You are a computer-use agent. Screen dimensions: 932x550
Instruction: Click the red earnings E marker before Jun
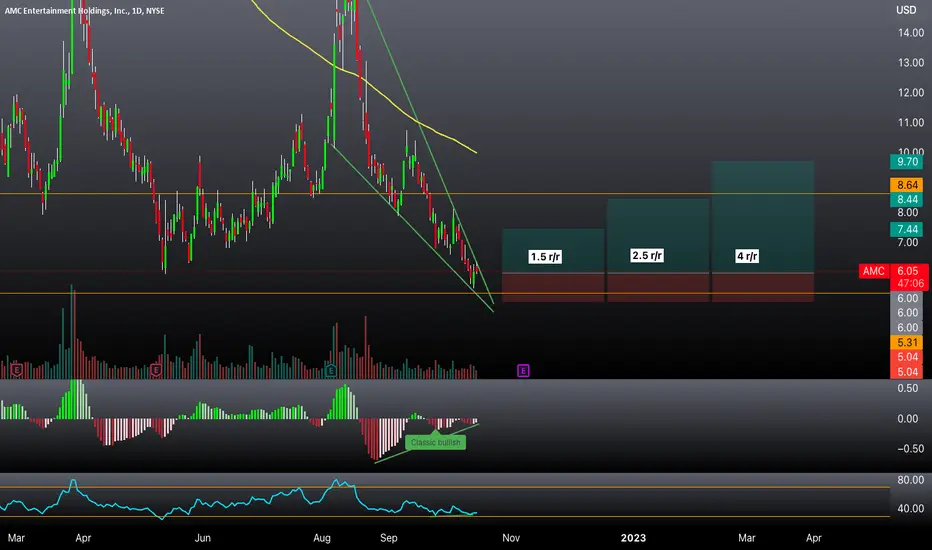[x=156, y=370]
